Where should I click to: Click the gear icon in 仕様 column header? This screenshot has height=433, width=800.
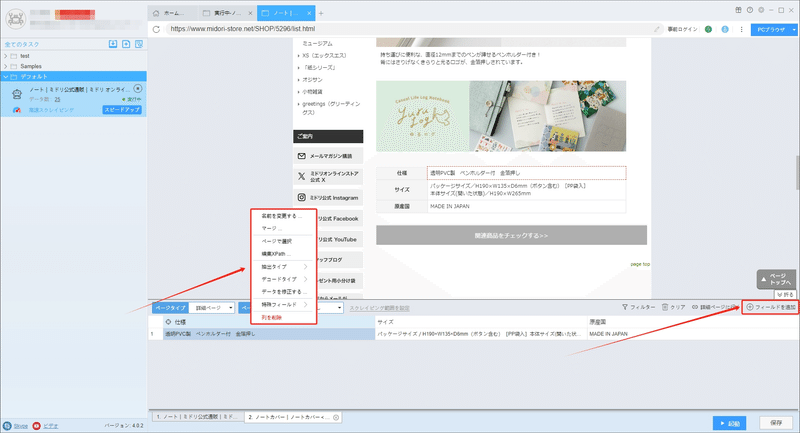[168, 322]
